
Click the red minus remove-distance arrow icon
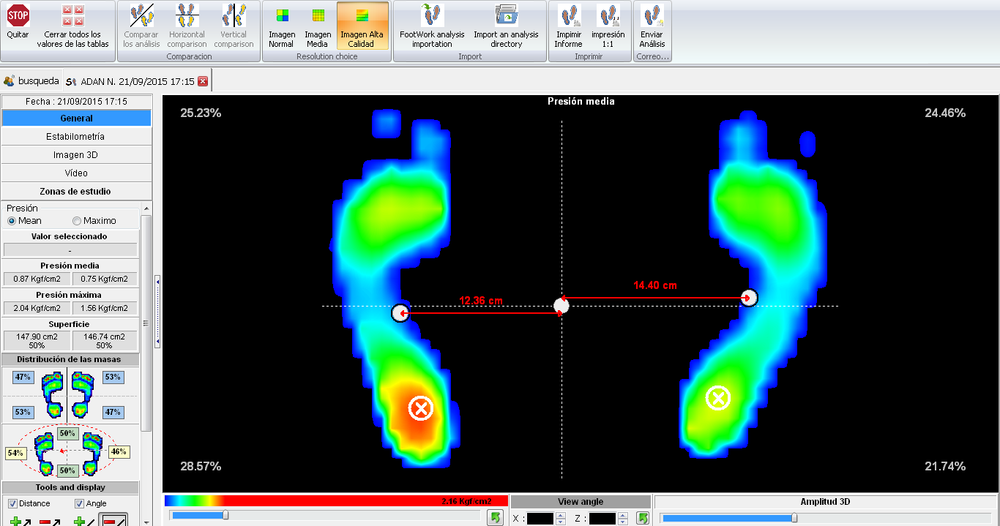tap(50, 522)
